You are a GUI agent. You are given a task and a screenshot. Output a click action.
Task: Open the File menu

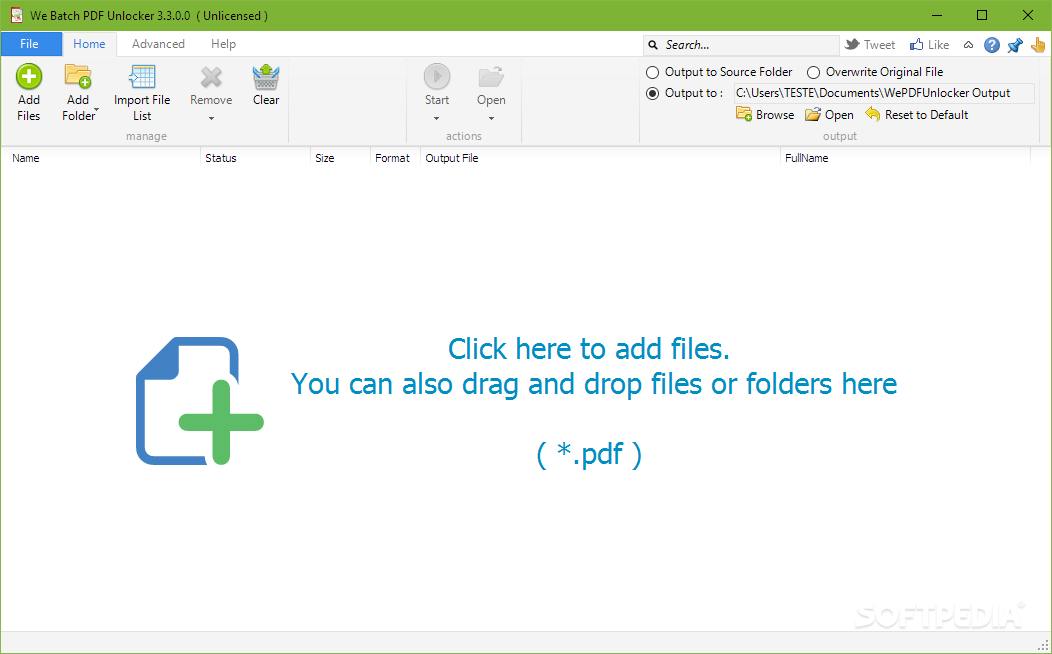(30, 44)
